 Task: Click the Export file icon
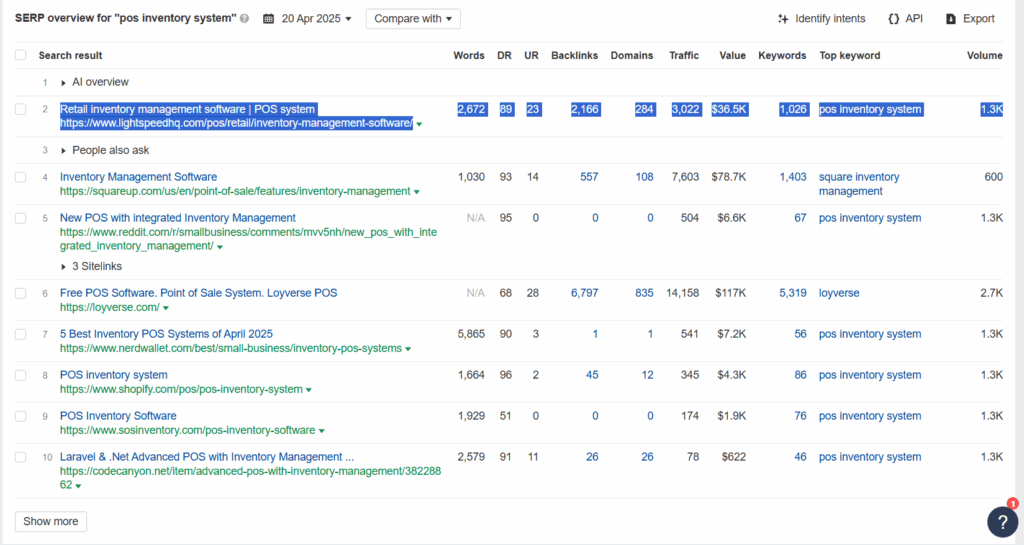pyautogui.click(x=951, y=19)
